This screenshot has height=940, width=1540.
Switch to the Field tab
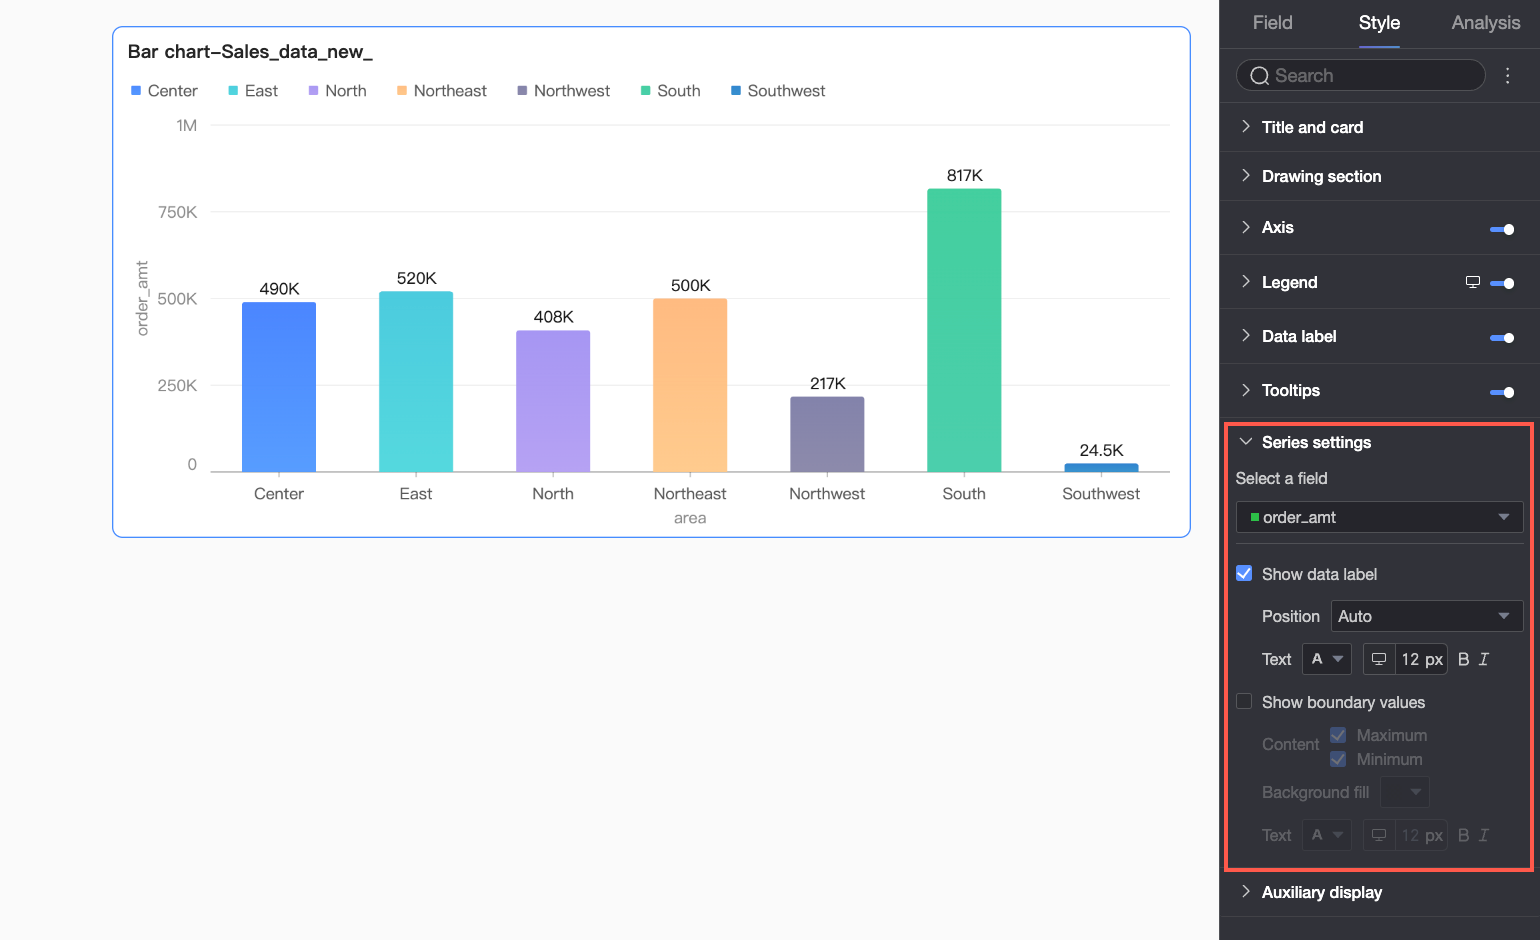click(x=1272, y=23)
